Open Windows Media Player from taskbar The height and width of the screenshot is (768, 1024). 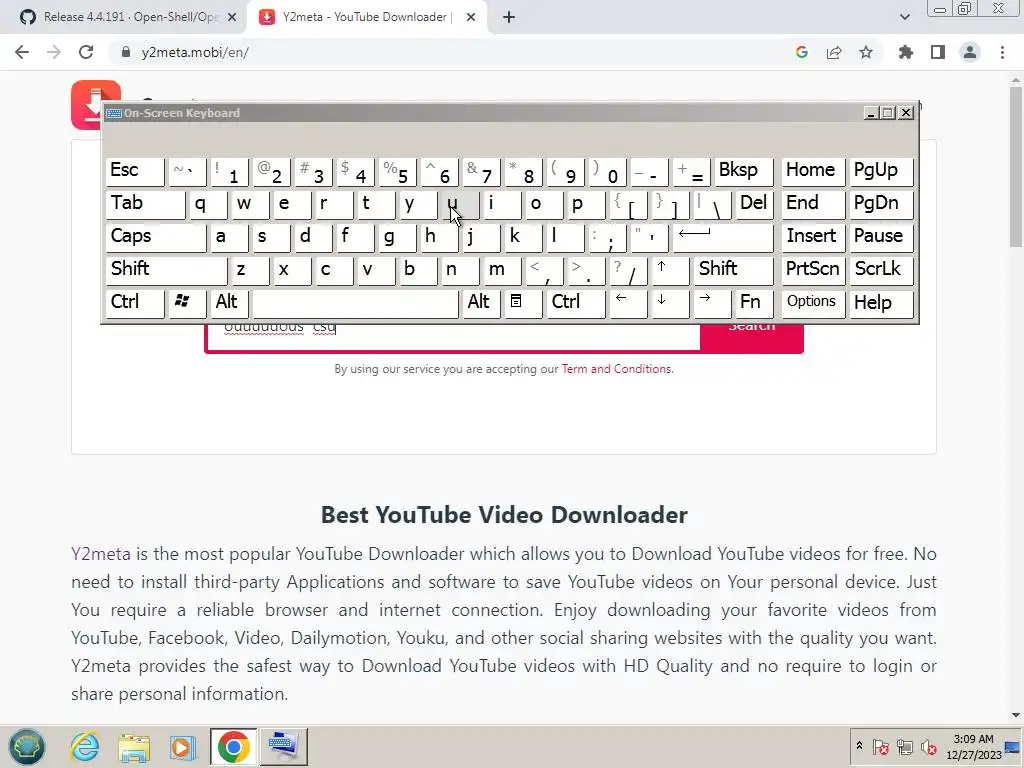click(182, 746)
